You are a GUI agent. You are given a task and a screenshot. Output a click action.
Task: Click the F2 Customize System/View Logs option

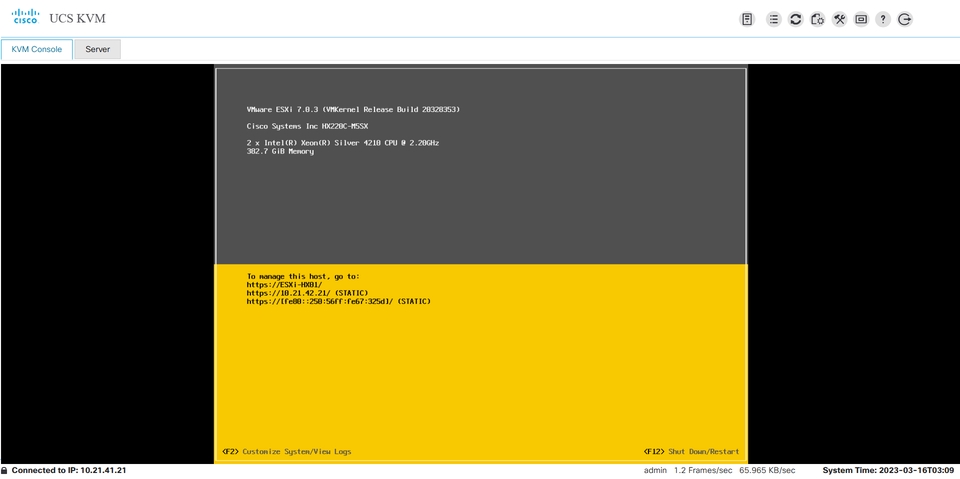point(287,451)
